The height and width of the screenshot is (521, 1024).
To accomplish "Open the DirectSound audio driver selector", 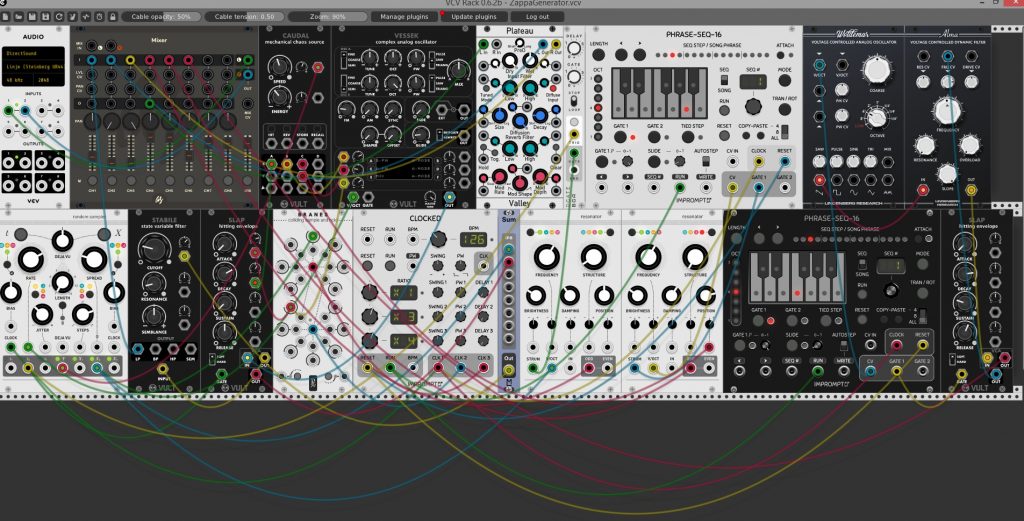I will 34,54.
